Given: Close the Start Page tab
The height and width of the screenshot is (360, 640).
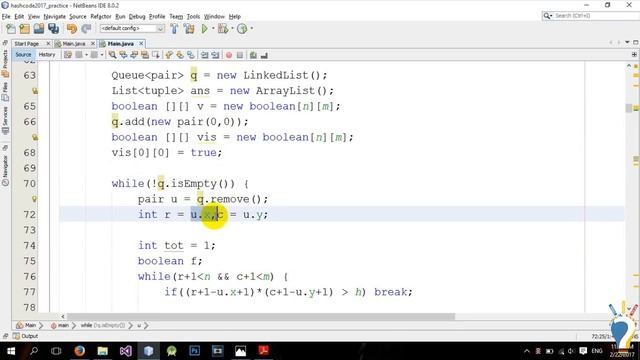Looking at the screenshot, I should (48, 43).
